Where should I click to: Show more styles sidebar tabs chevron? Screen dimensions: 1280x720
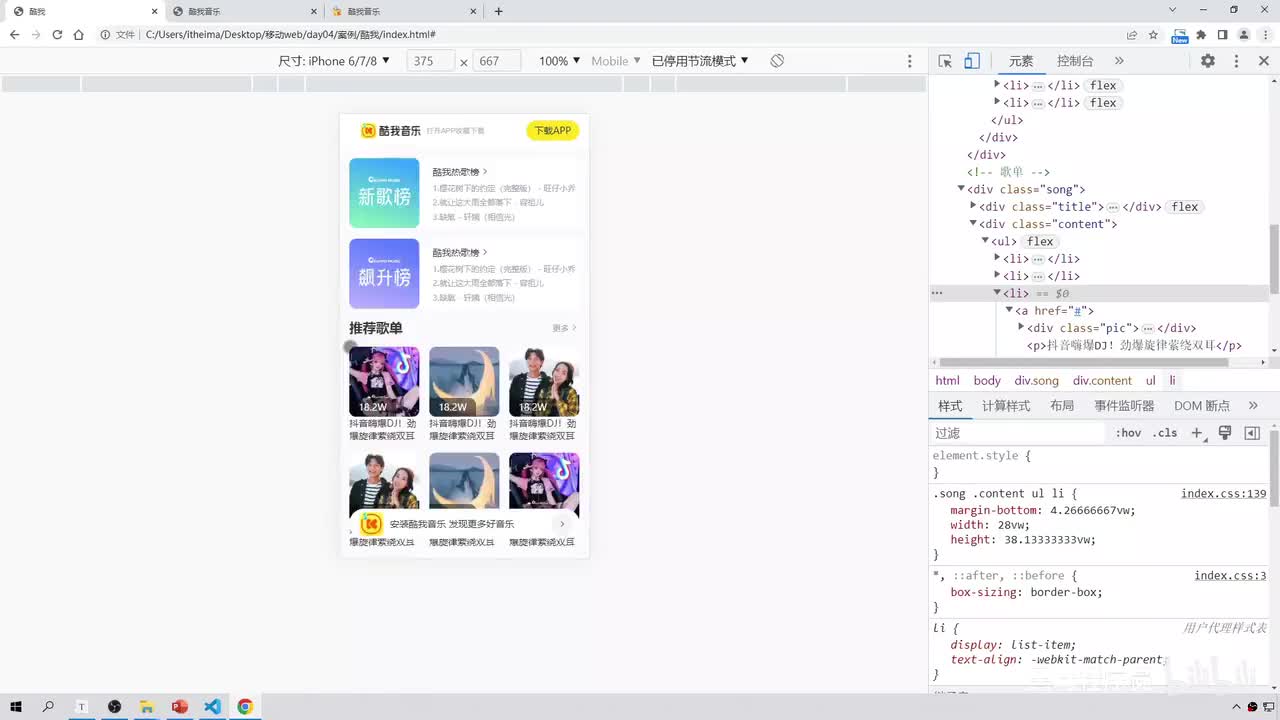coord(1253,406)
